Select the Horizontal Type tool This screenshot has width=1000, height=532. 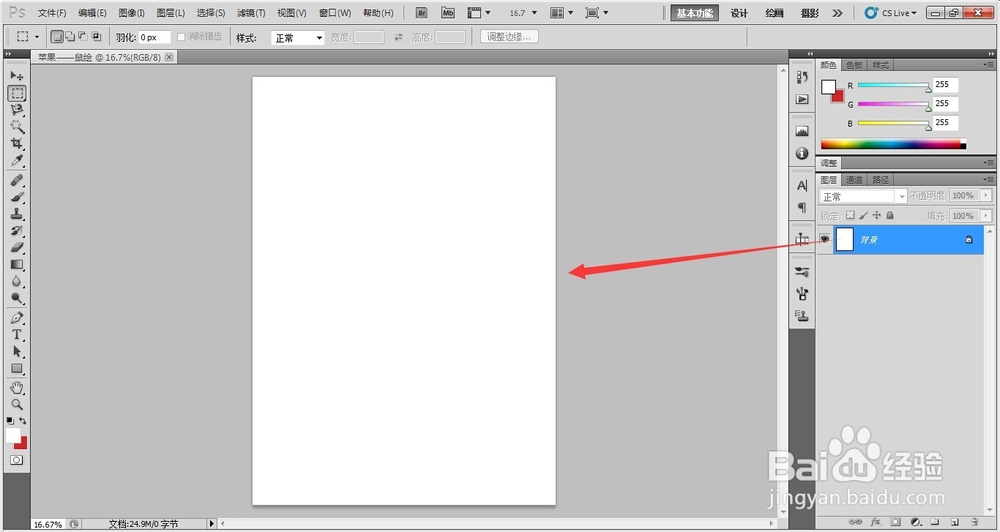pos(17,334)
